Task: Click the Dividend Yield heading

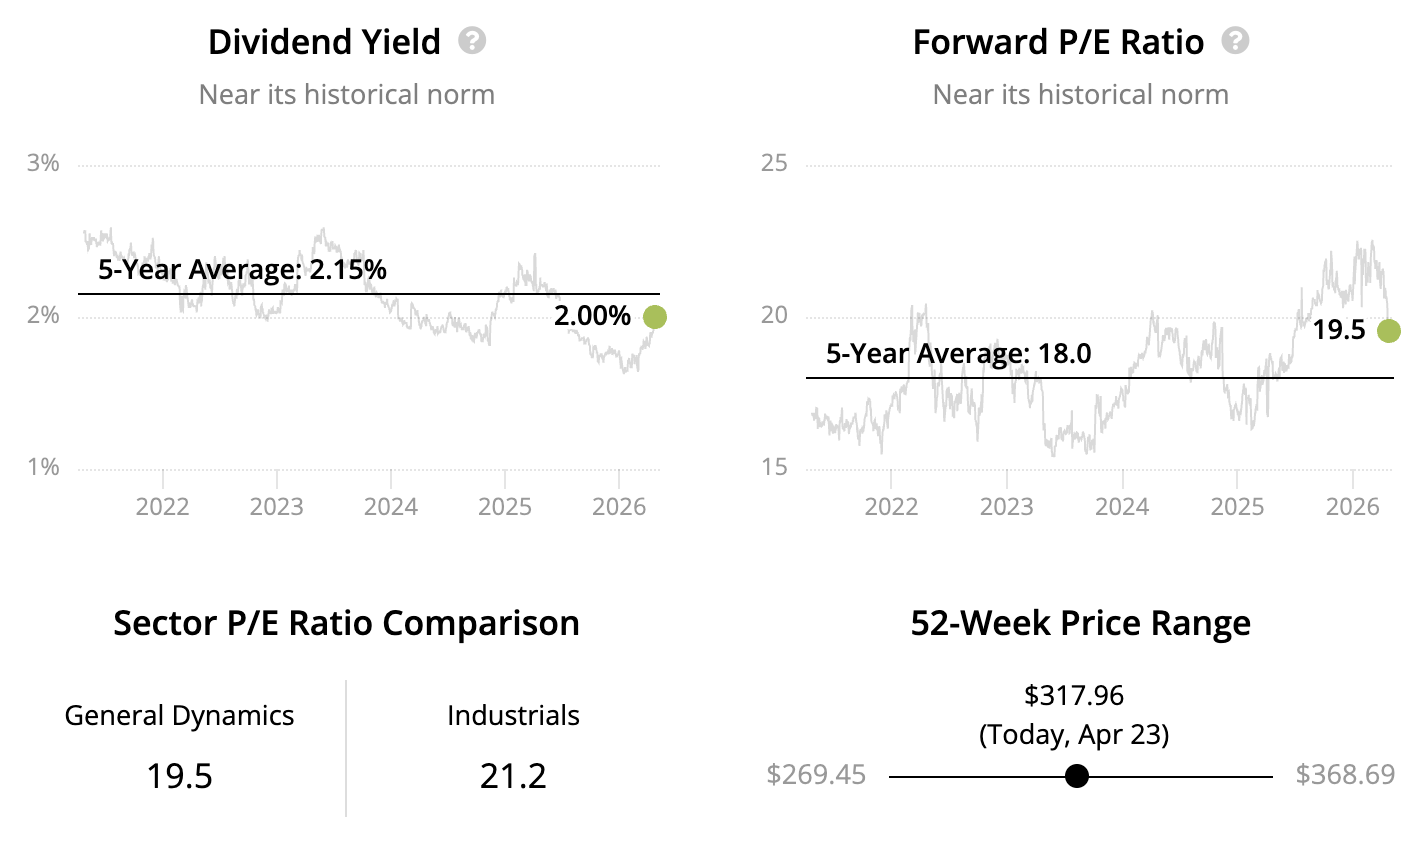Action: [x=324, y=42]
